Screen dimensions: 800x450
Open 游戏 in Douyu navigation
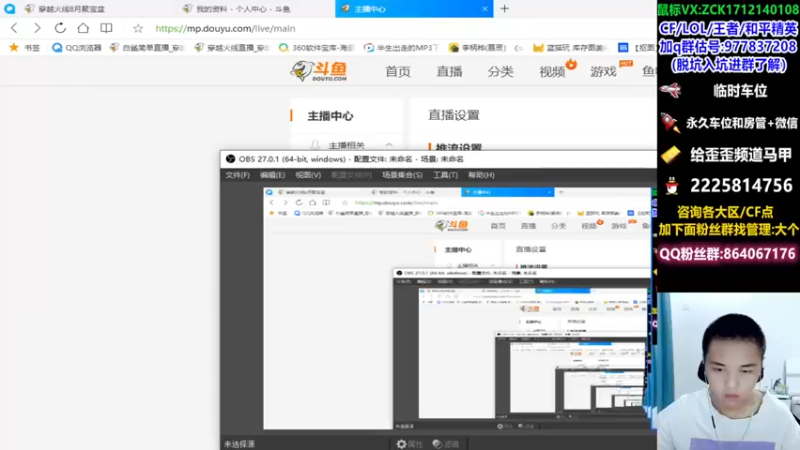pyautogui.click(x=603, y=71)
